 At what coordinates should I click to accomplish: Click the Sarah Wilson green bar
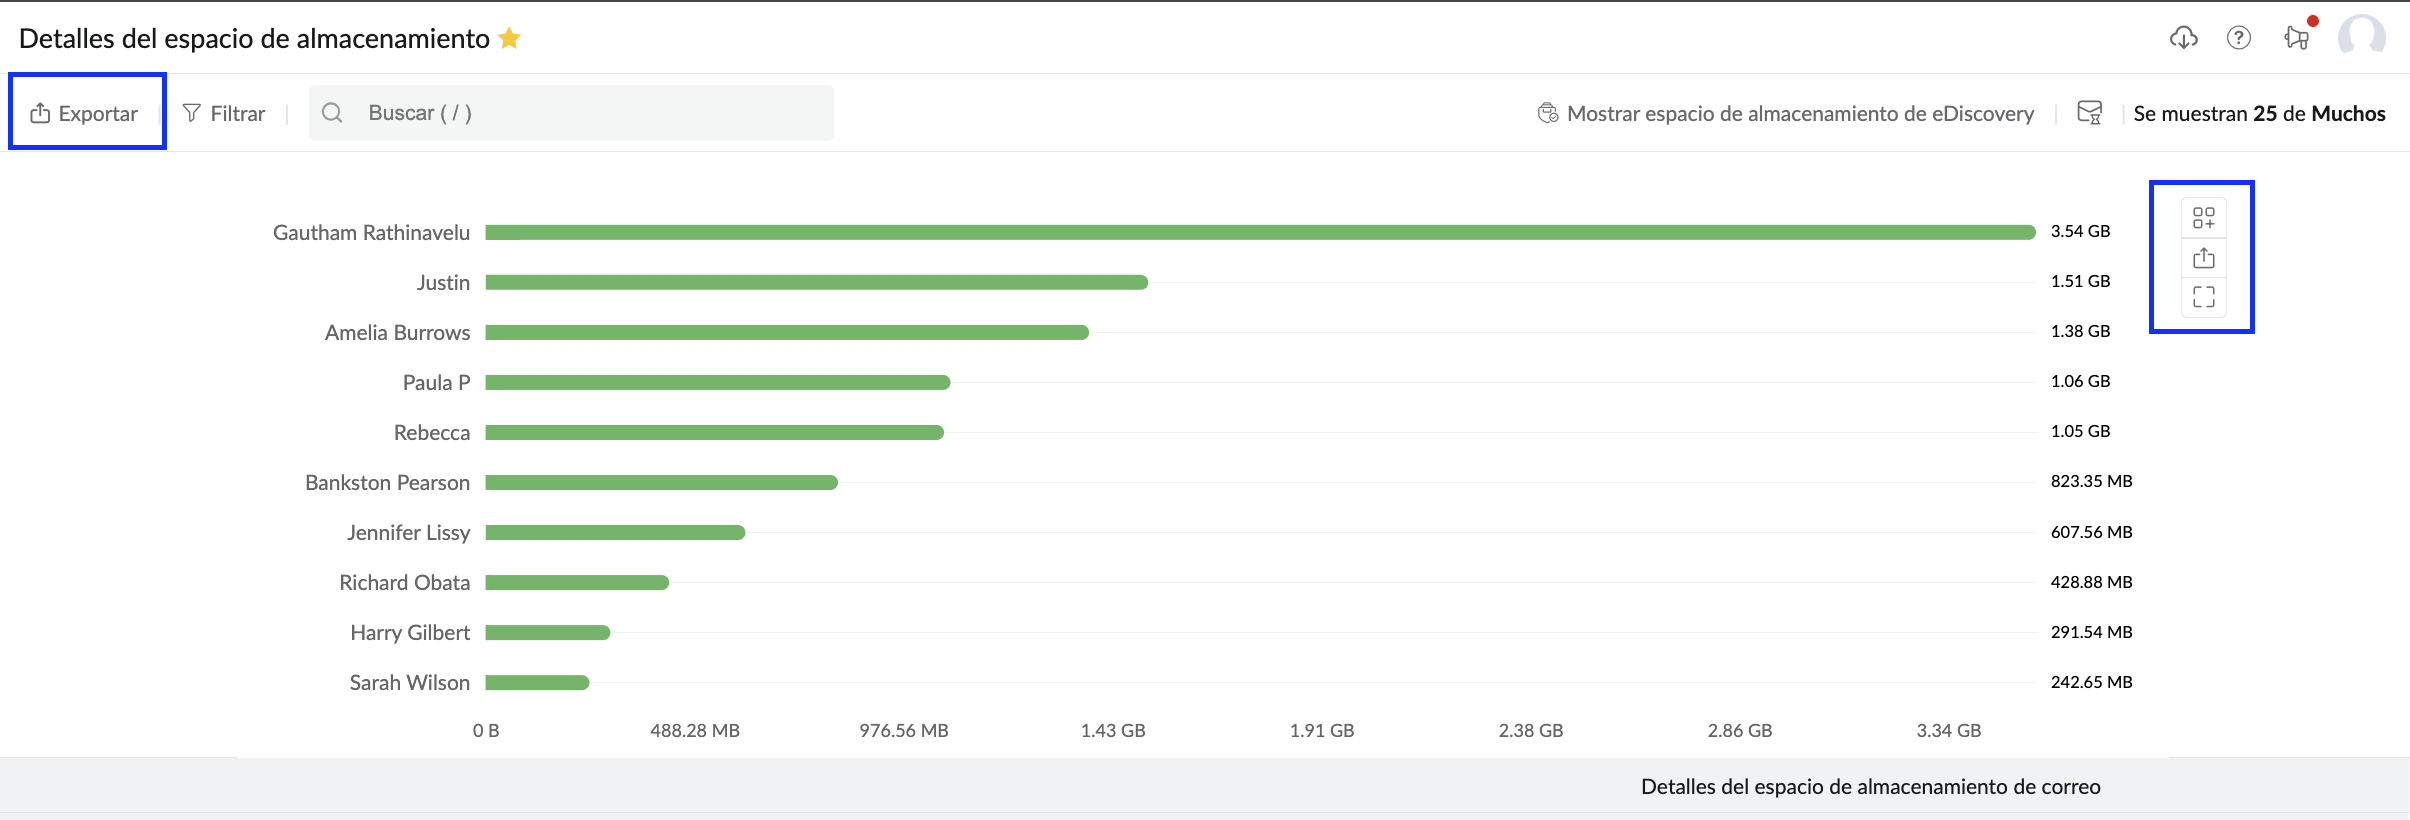click(537, 682)
